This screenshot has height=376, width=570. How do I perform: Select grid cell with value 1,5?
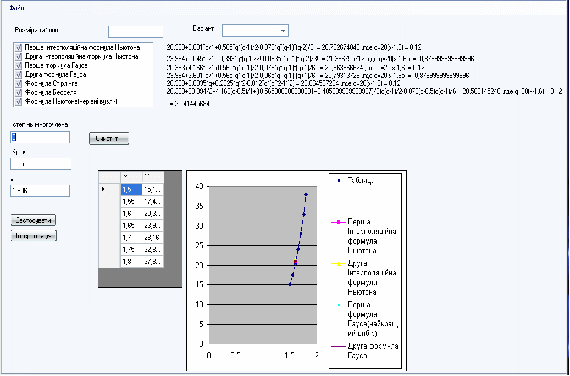(131, 189)
